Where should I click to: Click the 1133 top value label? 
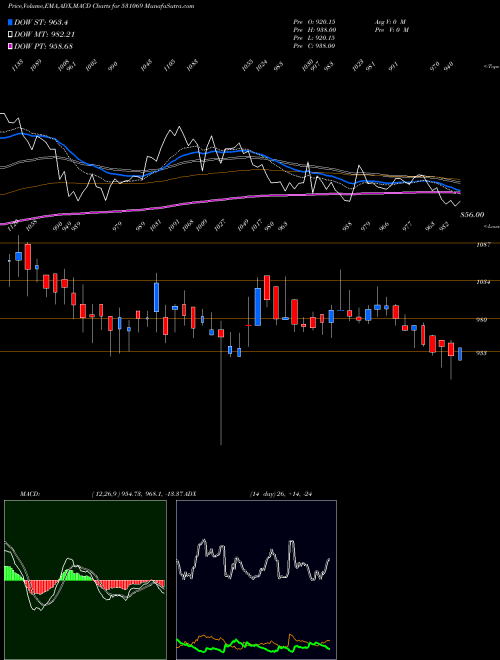point(17,65)
